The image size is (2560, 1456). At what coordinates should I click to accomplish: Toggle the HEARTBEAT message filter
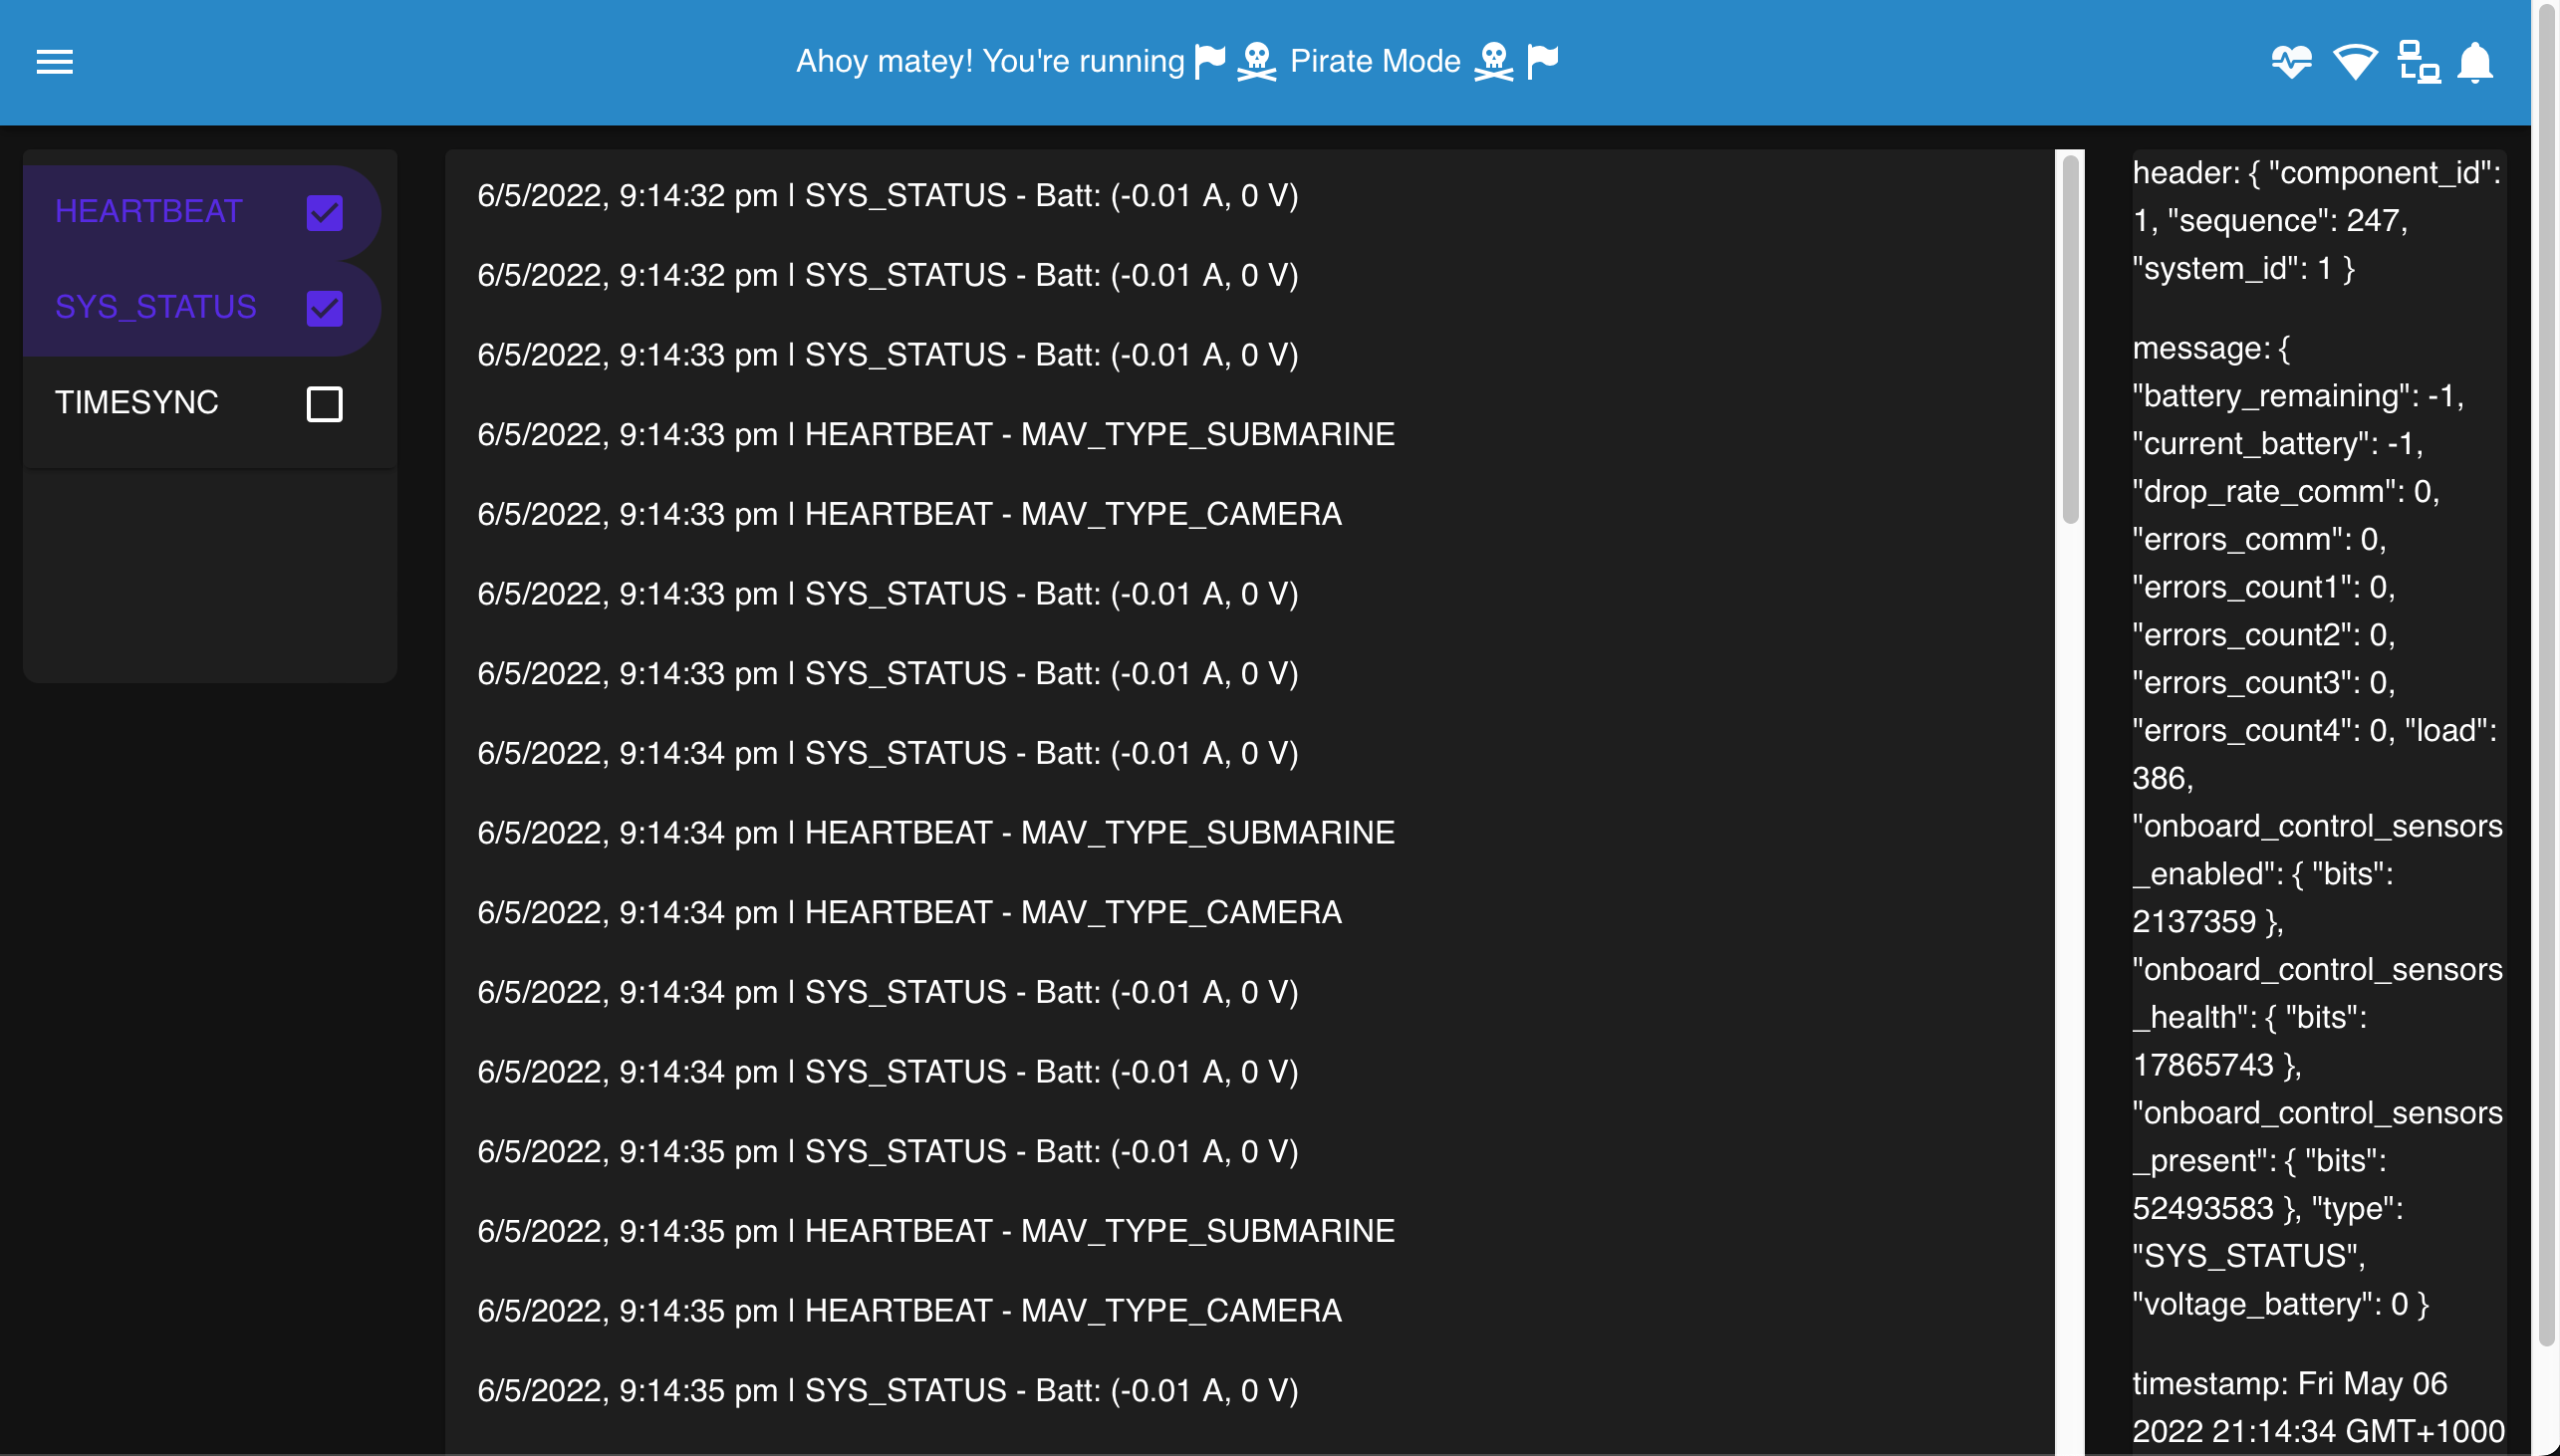pos(324,211)
